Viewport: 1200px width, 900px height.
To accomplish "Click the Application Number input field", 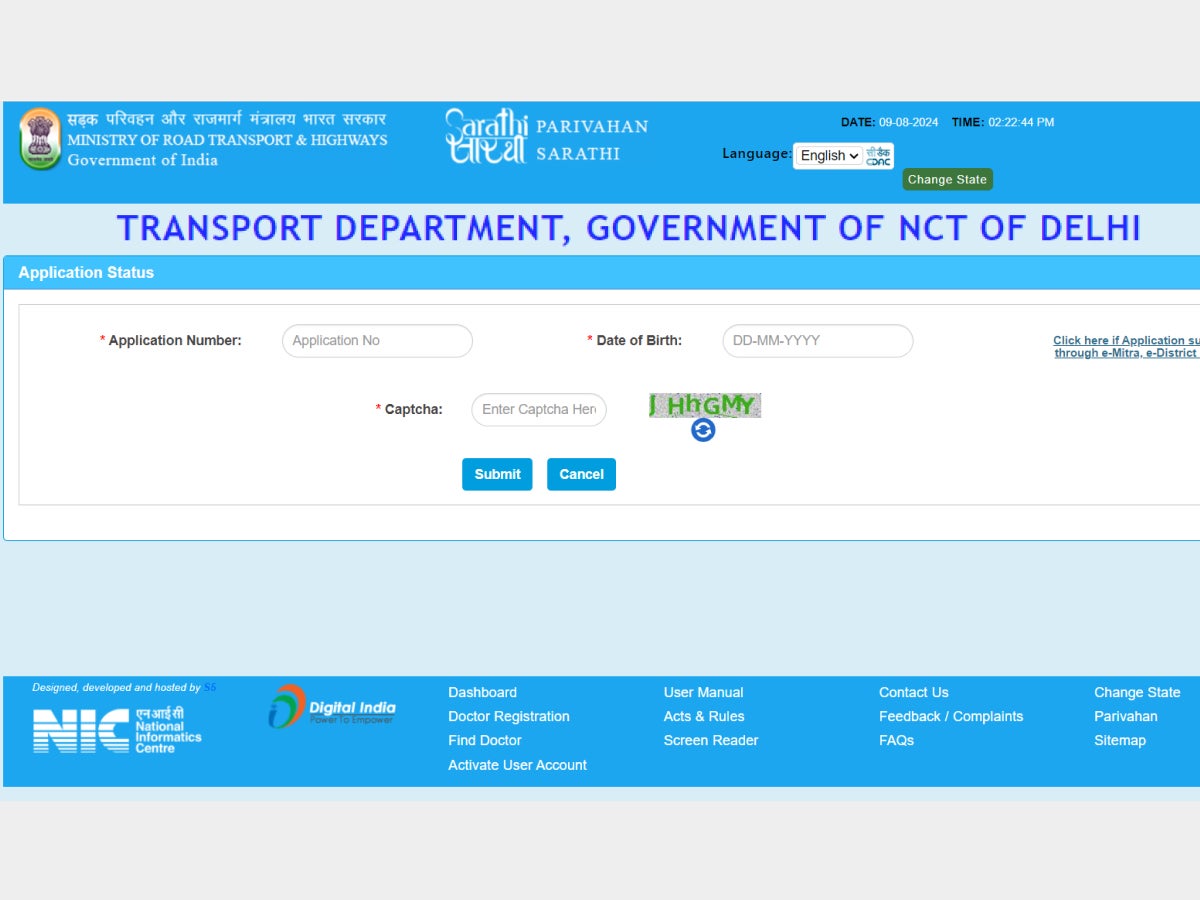I will click(x=377, y=340).
